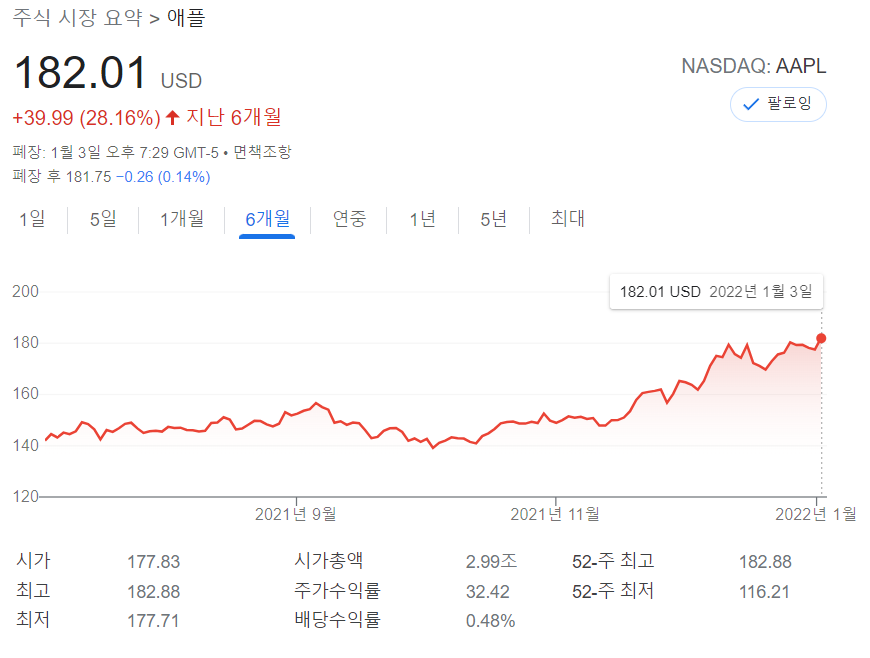This screenshot has height=658, width=870.
Task: Click the 52-주 최저 value 116.21
Action: [764, 592]
